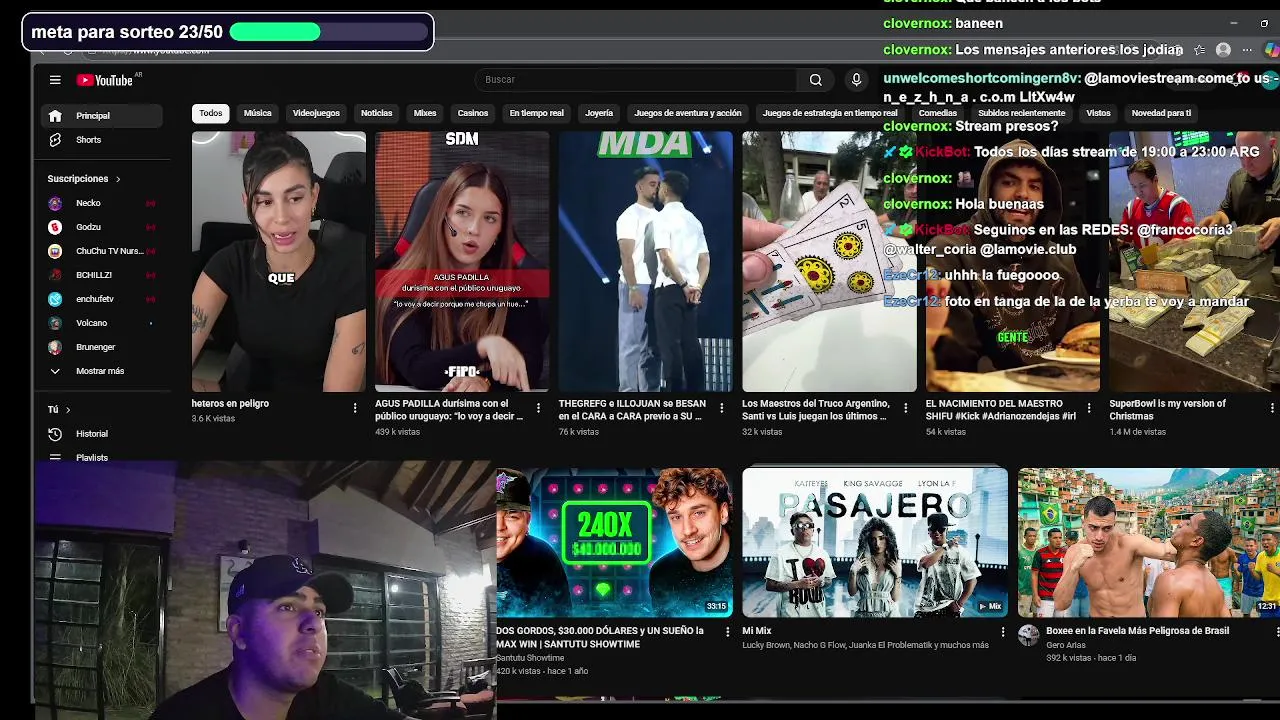Image resolution: width=1280 pixels, height=720 pixels.
Task: Open Brunenger channel subscription
Action: 102,347
